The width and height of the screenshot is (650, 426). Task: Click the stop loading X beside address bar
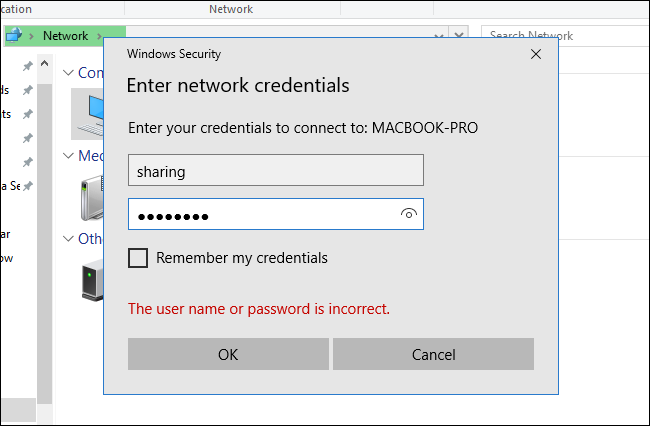coord(459,35)
